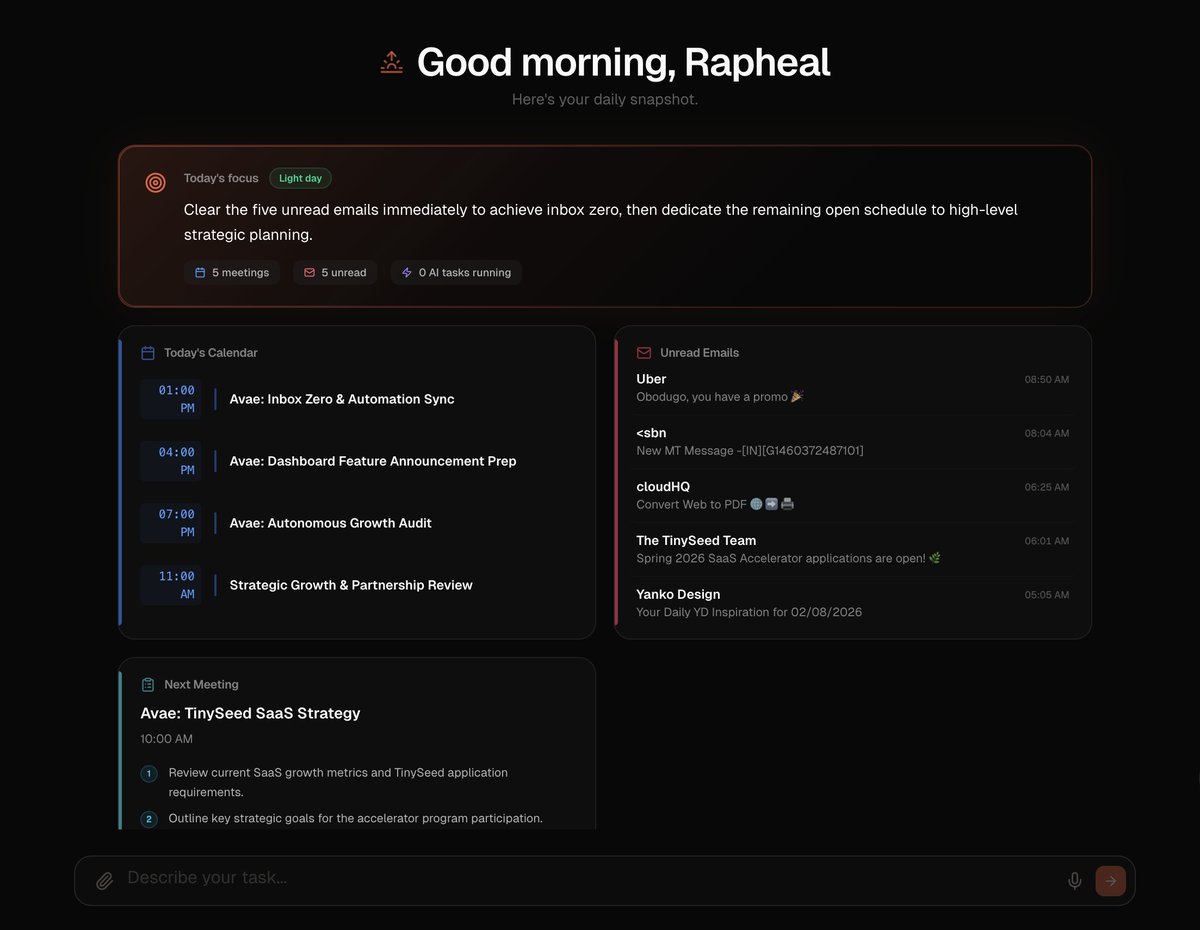Click the 06:01 AM email timestamp
Image resolution: width=1200 pixels, height=930 pixels.
(1047, 541)
